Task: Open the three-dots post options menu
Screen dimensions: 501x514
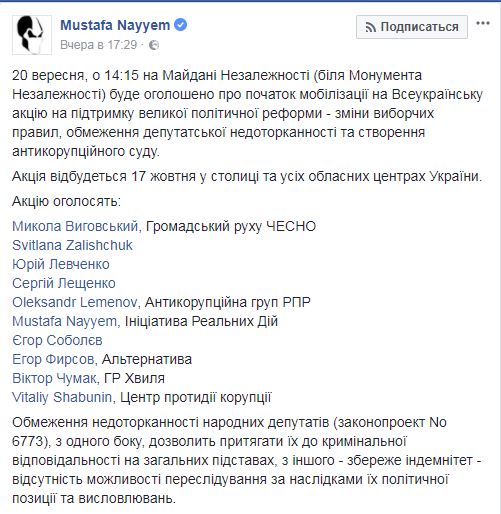Action: coord(483,24)
